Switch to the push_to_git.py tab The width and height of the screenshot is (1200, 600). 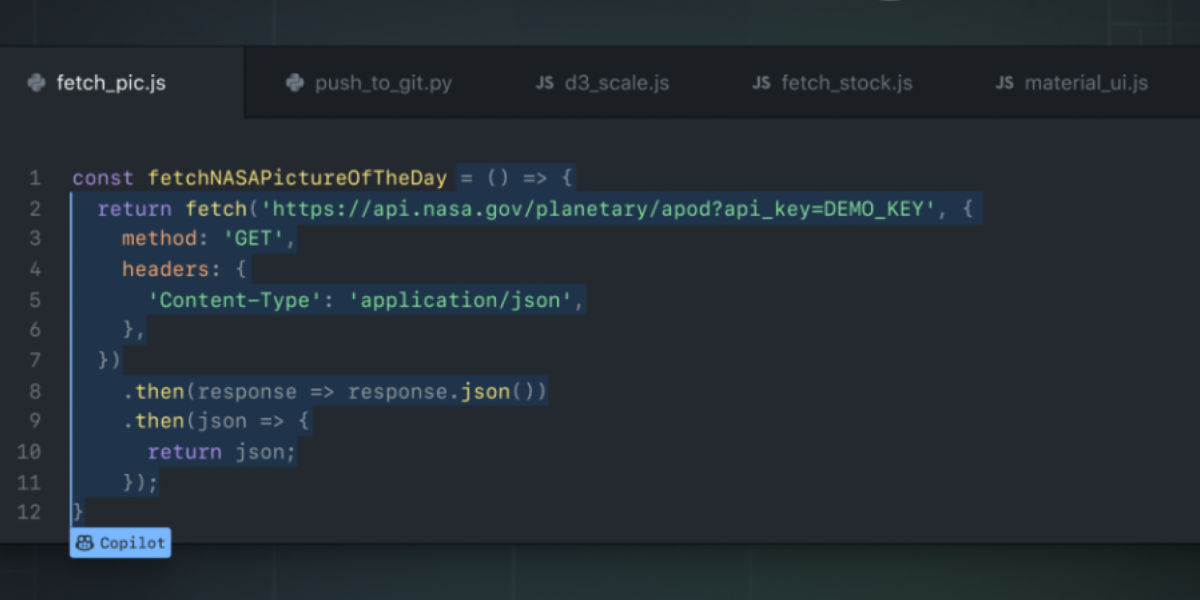click(383, 83)
